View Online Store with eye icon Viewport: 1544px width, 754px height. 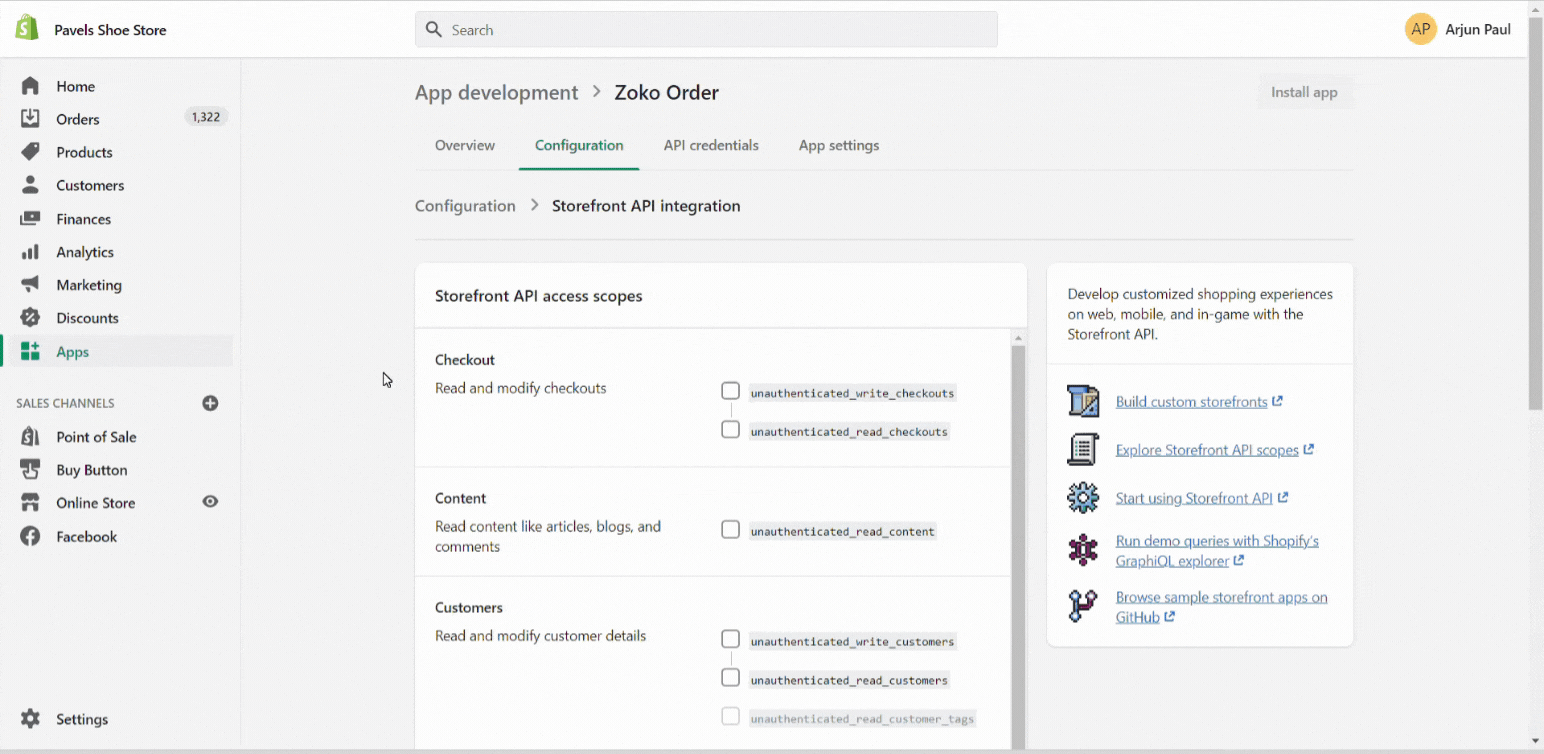210,502
